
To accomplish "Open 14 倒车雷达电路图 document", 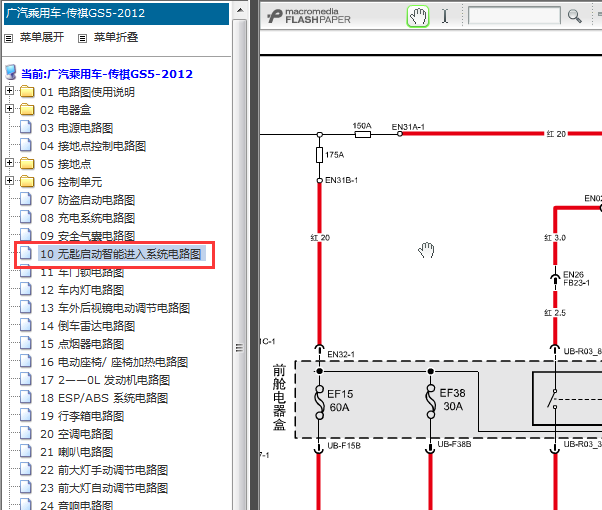I will [x=88, y=326].
